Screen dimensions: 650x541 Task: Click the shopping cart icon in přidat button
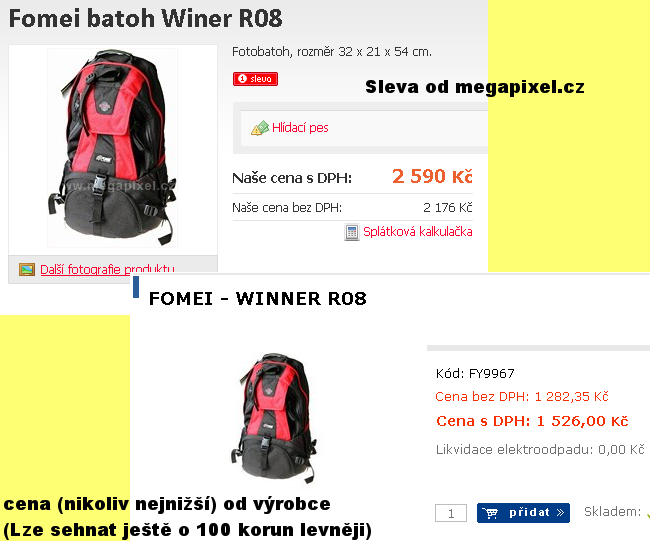coord(490,513)
